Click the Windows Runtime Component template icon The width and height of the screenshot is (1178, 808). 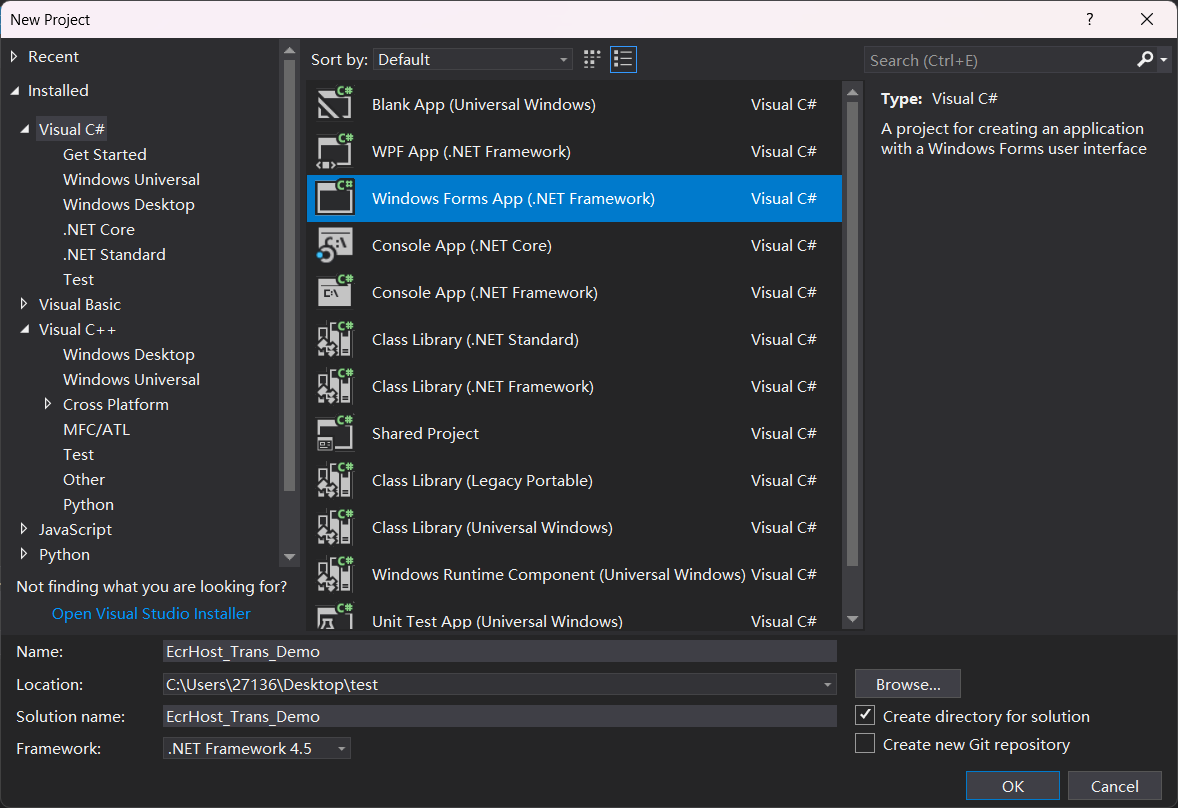click(x=335, y=574)
